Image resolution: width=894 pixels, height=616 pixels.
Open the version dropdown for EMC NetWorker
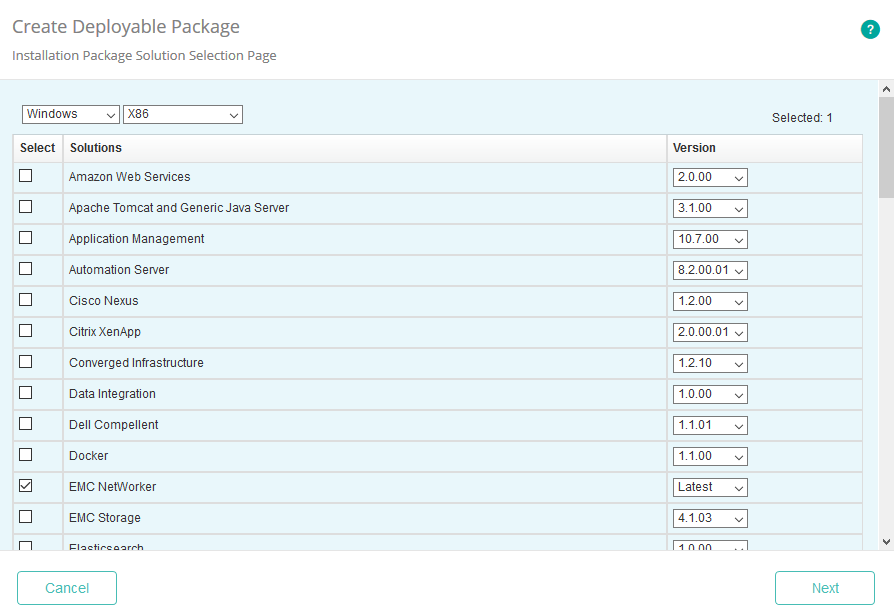coord(710,487)
